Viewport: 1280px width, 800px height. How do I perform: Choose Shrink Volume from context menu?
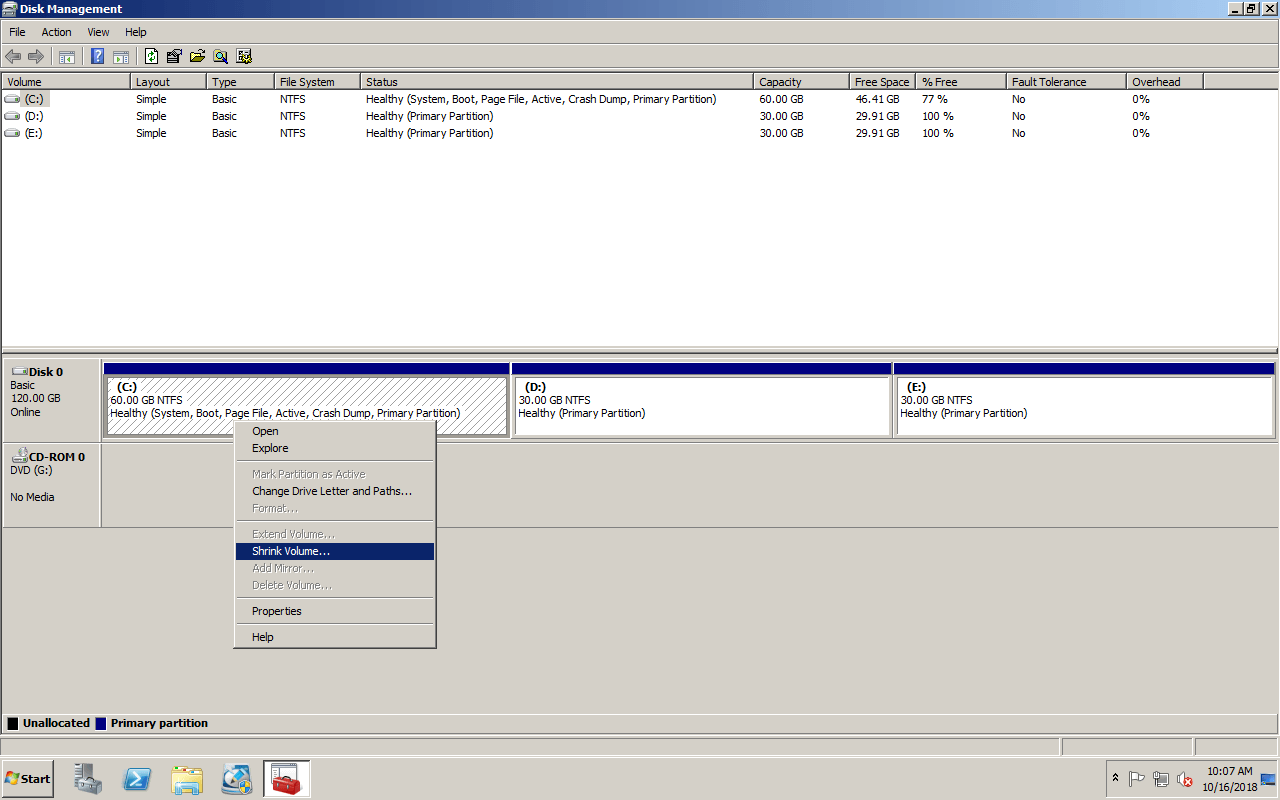point(291,551)
